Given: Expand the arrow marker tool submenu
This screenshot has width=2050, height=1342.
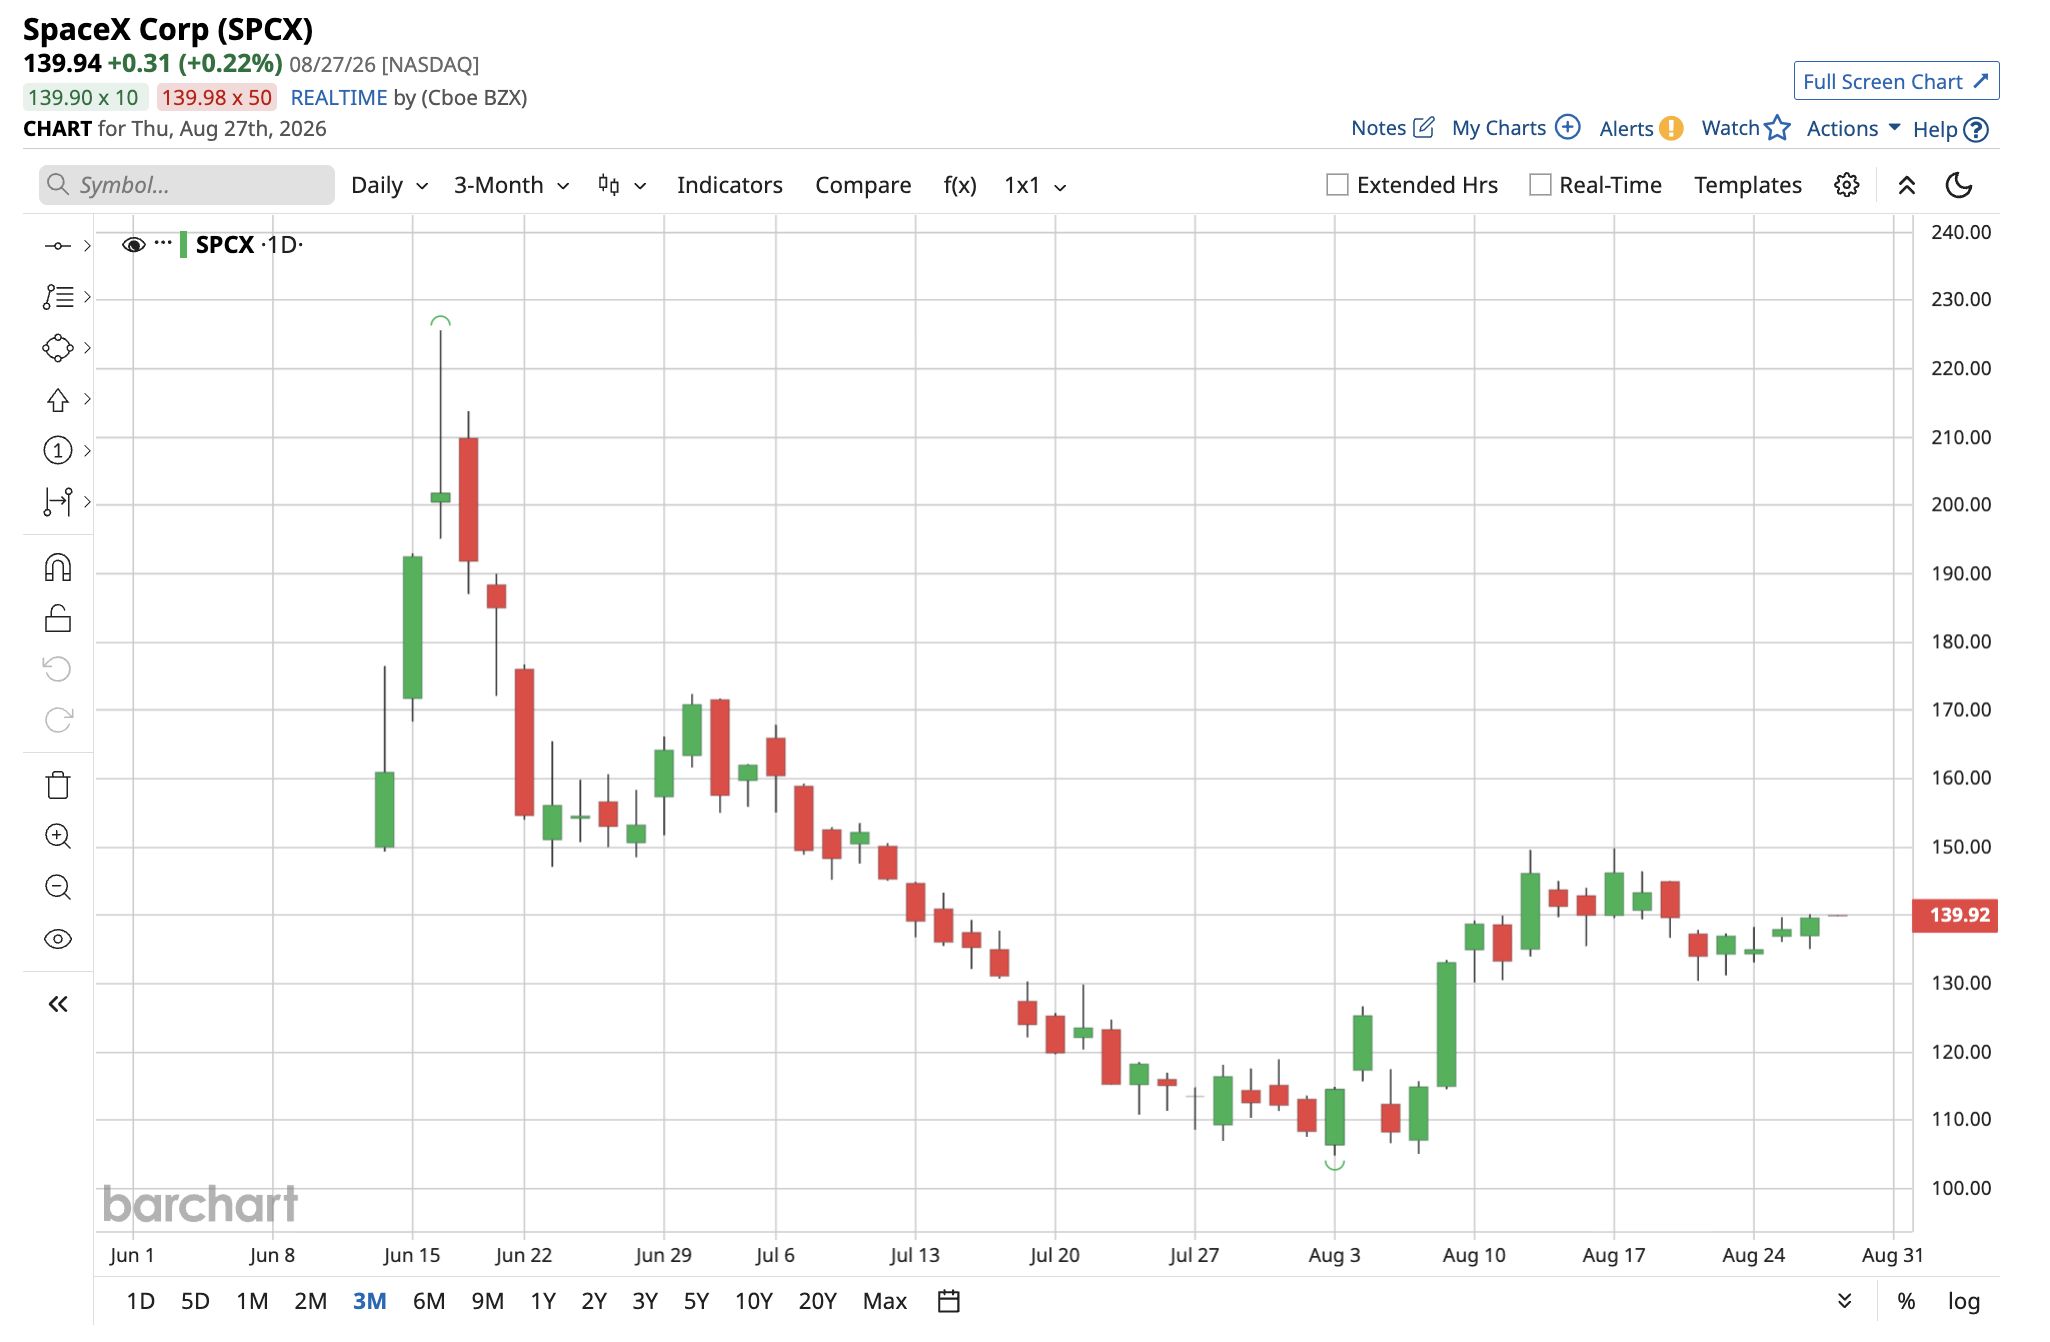Looking at the screenshot, I should click(x=88, y=399).
